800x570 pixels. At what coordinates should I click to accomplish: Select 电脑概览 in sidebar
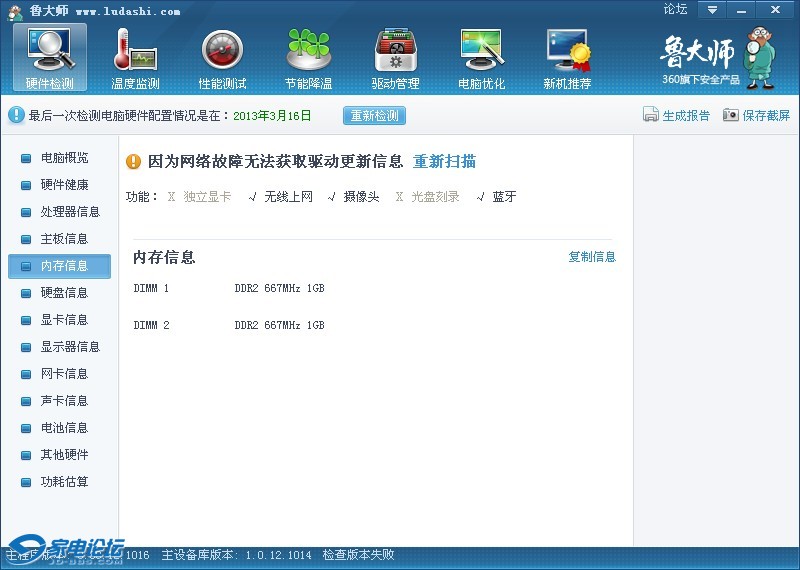tap(64, 158)
